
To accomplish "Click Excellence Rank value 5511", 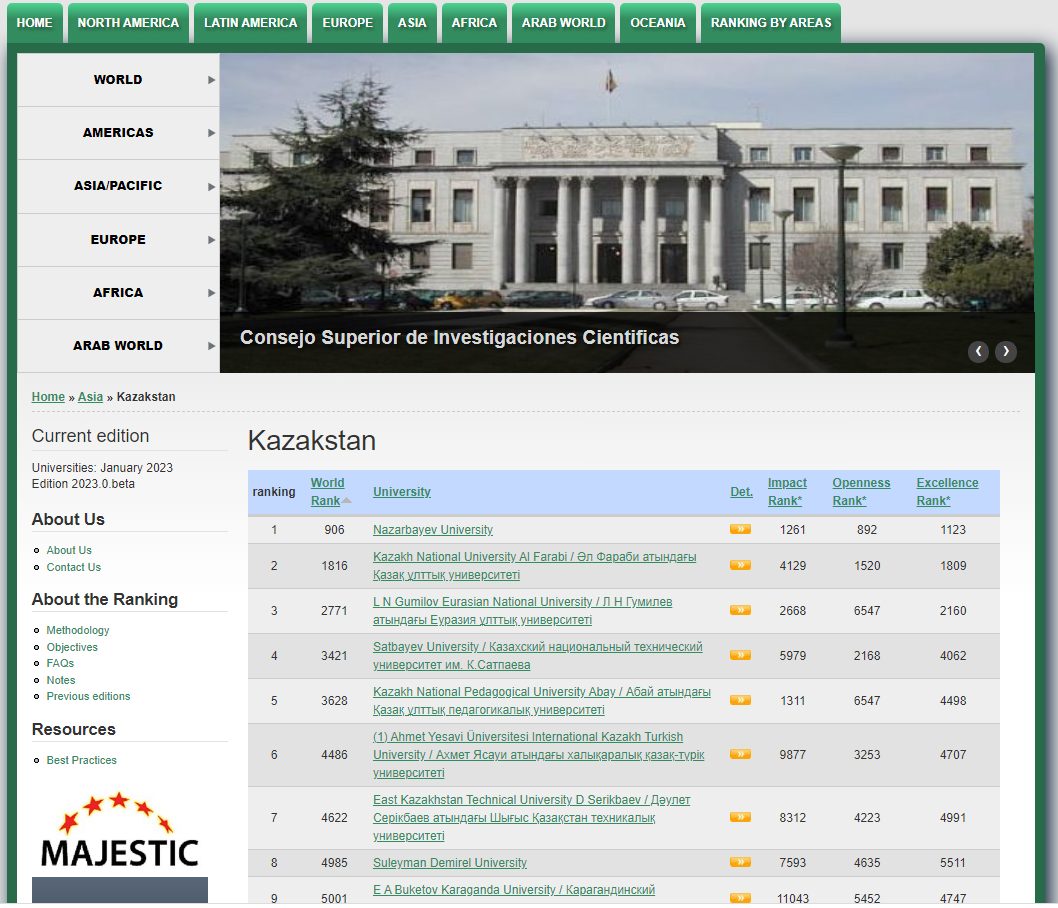I will (953, 862).
